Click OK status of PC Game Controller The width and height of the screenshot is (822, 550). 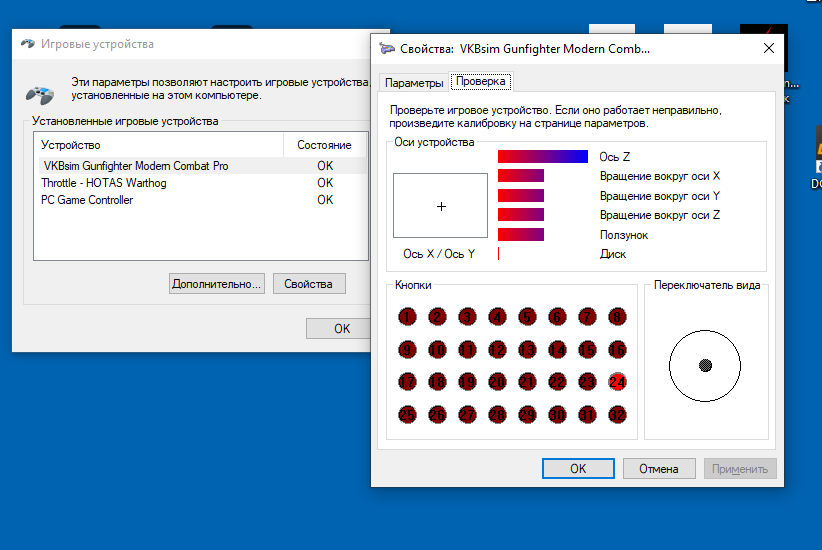point(325,200)
